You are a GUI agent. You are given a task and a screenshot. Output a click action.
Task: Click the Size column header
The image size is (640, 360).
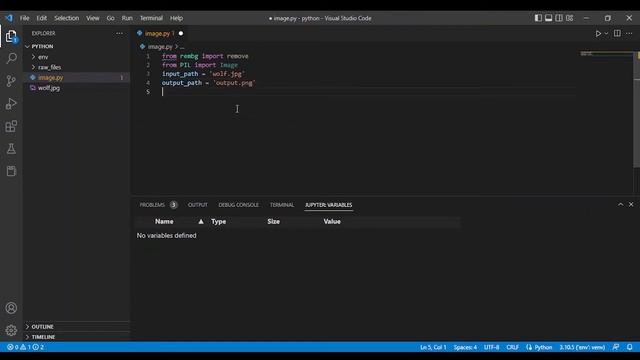point(273,222)
